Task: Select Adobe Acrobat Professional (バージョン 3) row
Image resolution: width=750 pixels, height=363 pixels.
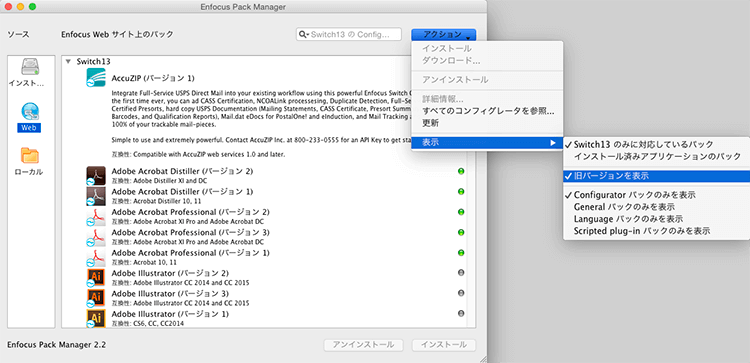Action: (265, 237)
